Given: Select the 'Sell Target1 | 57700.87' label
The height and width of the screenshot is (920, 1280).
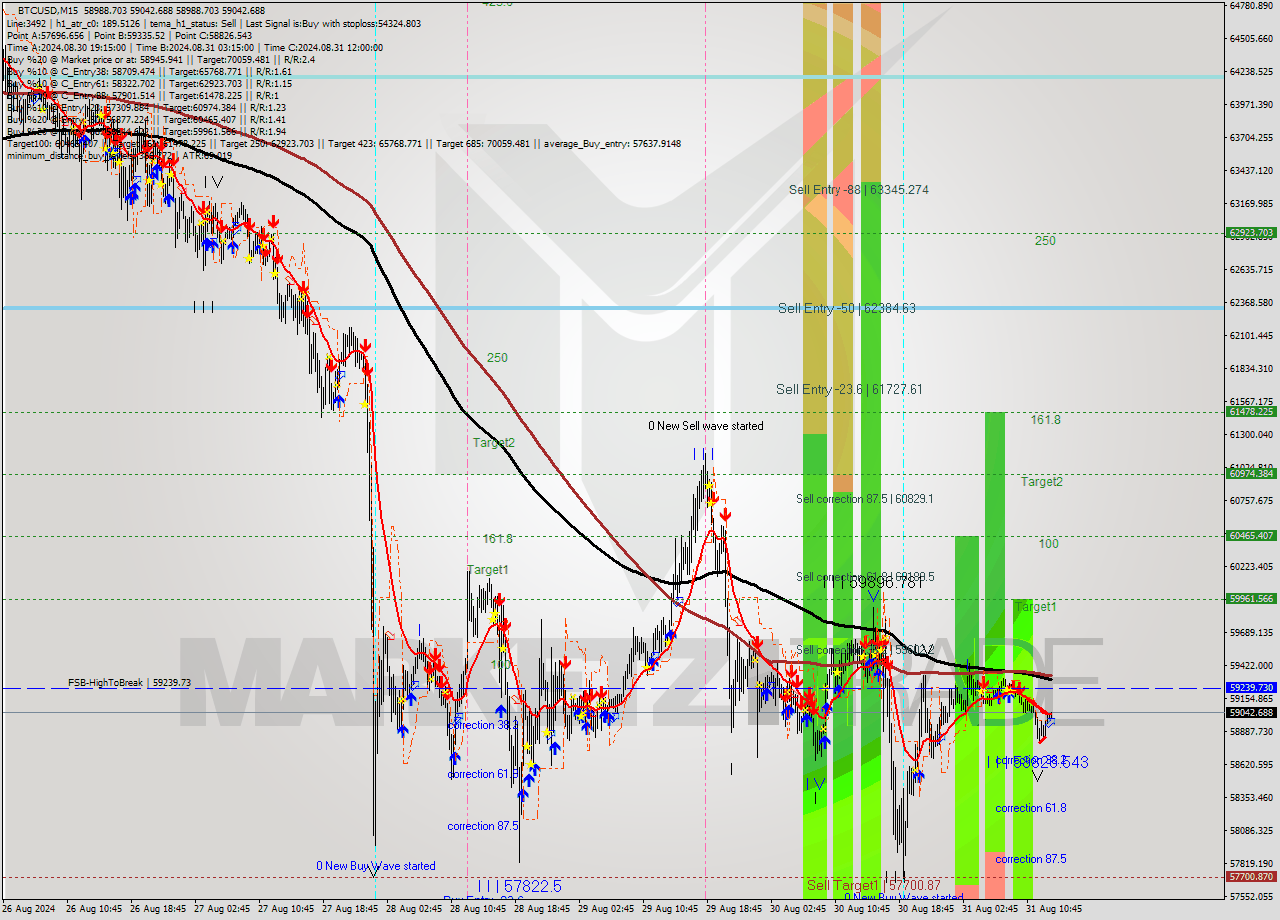Looking at the screenshot, I should tap(873, 885).
